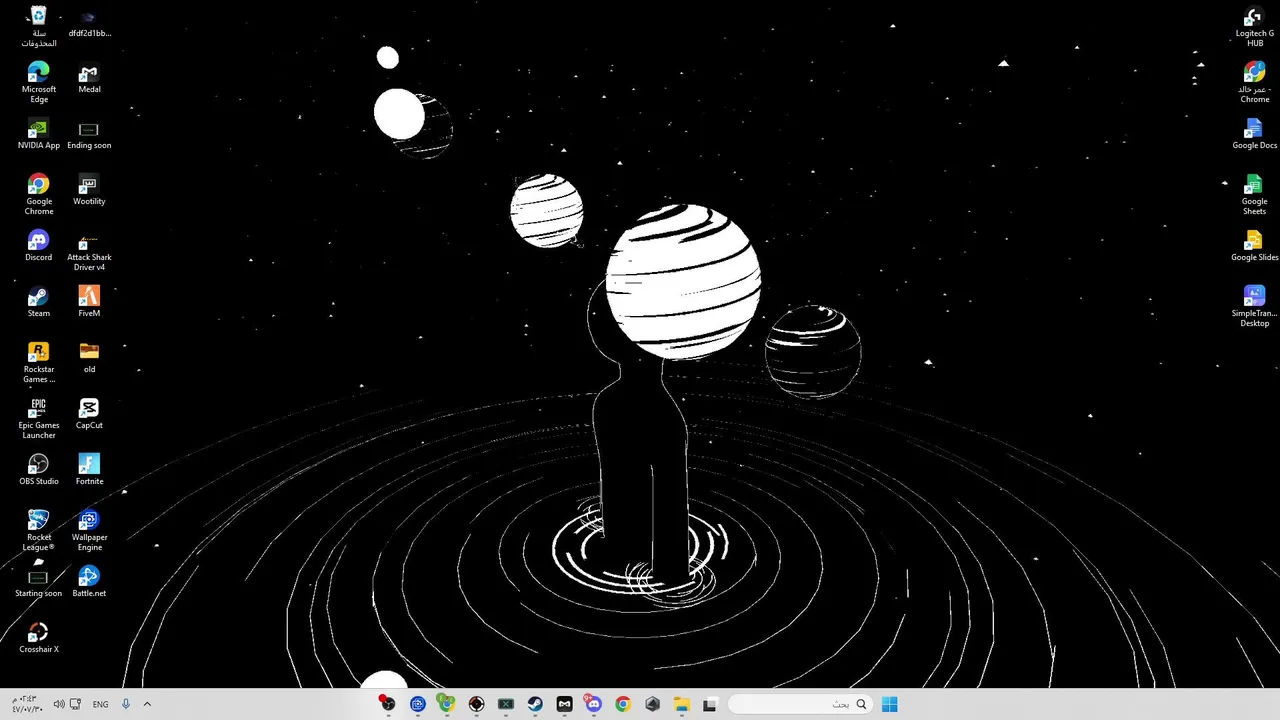This screenshot has height=720, width=1280.
Task: Switch to Google Chrome on the taskbar
Action: click(x=623, y=704)
